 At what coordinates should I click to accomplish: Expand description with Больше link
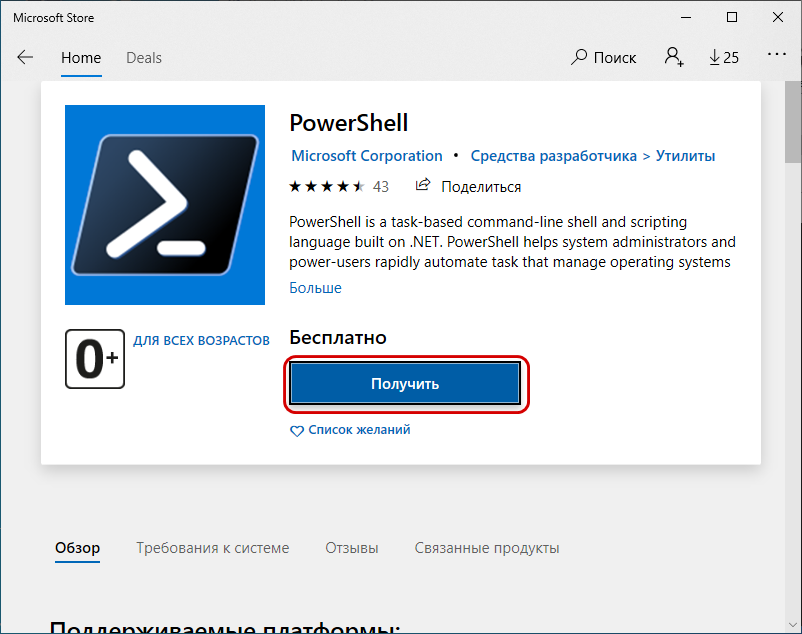pyautogui.click(x=315, y=288)
